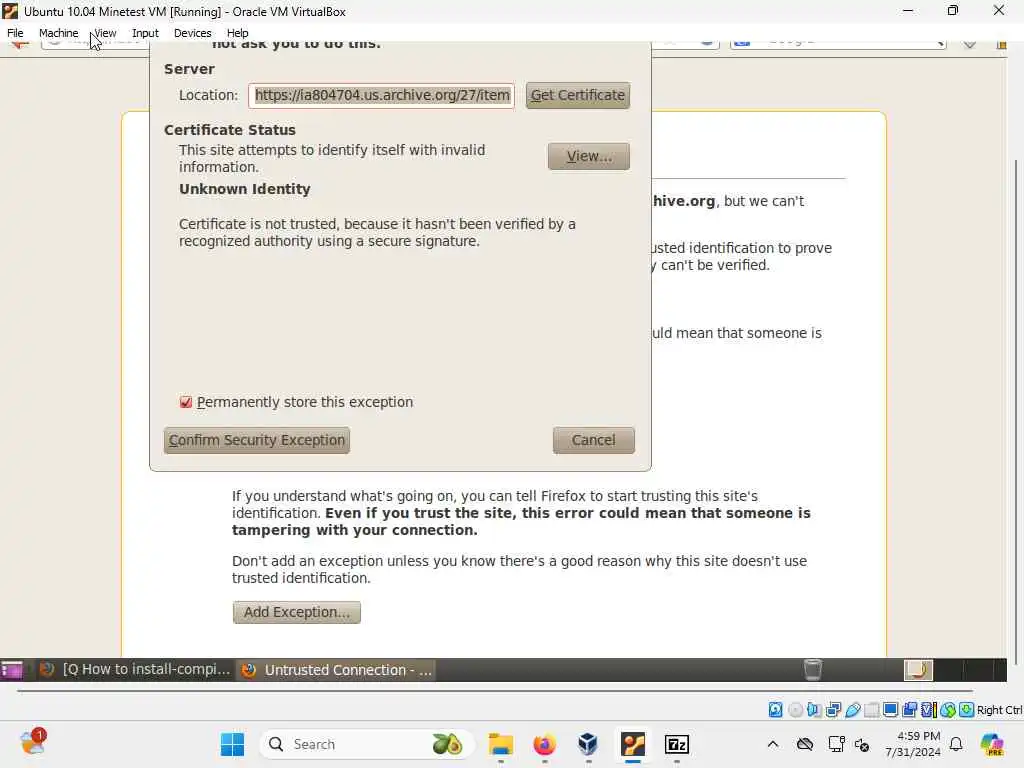Open VirtualBox Manager cube icon on taskbar
Image resolution: width=1024 pixels, height=768 pixels.
[588, 744]
